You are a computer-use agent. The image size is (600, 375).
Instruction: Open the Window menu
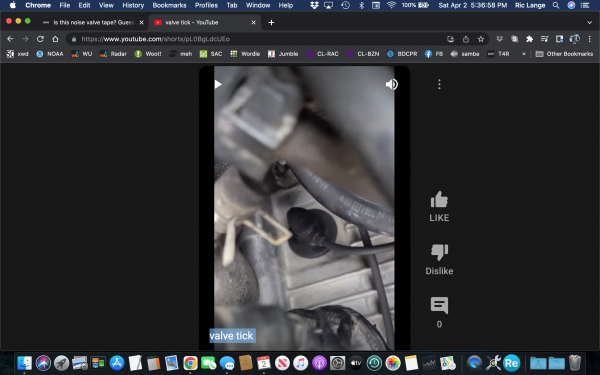pos(258,5)
